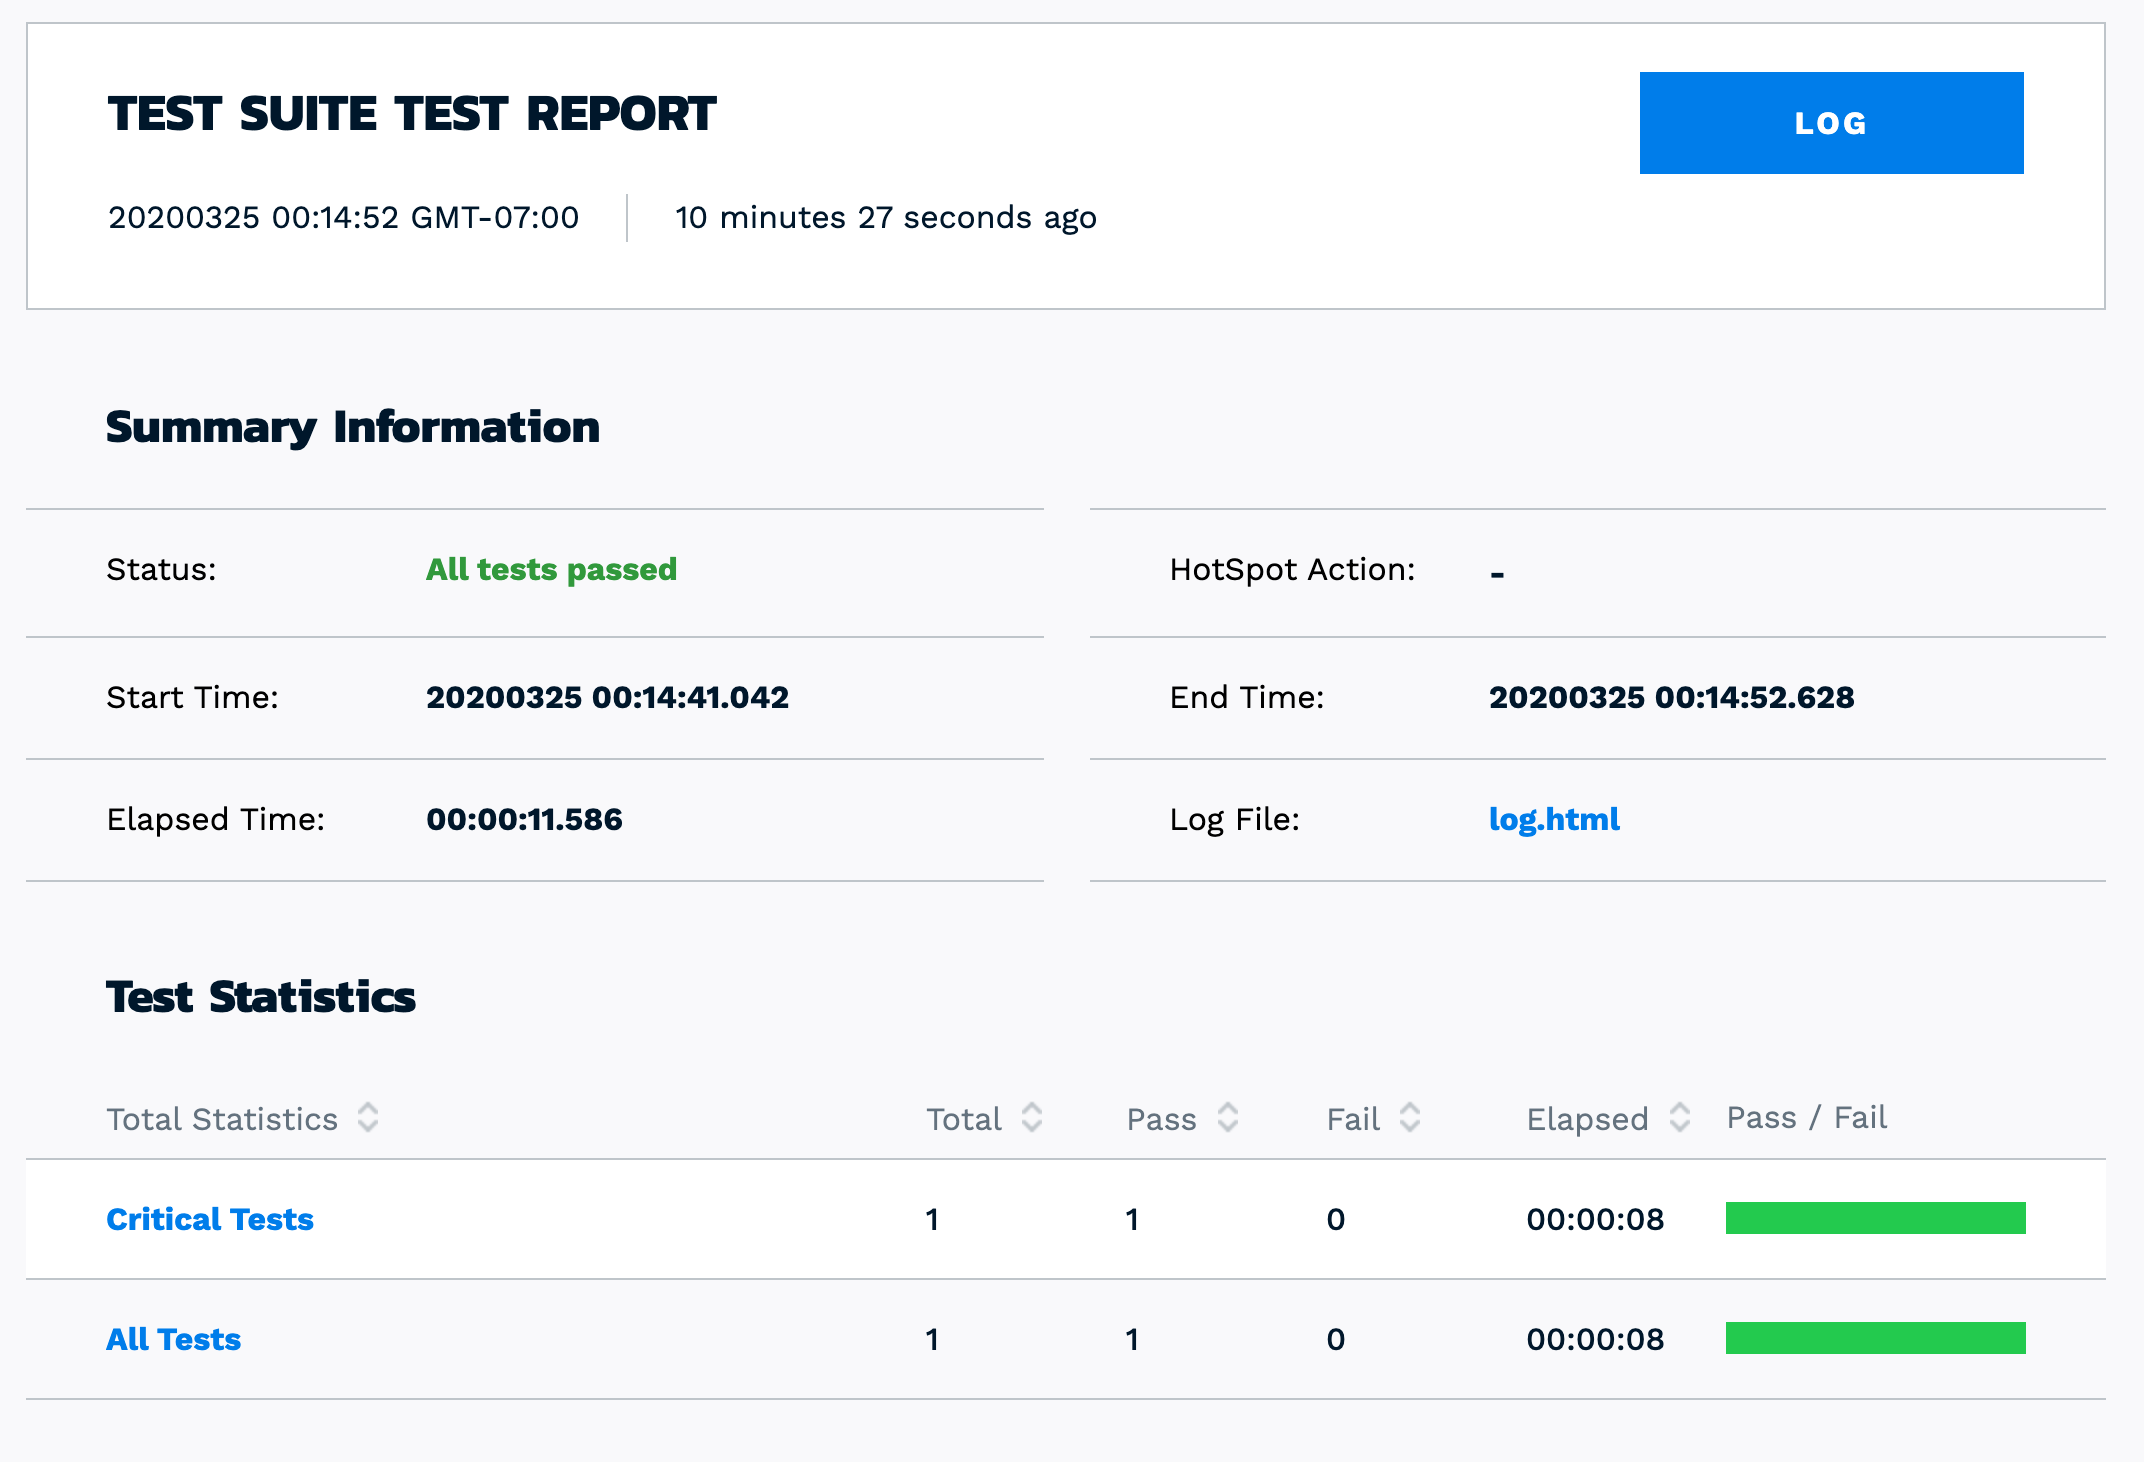Click the Pass / Fail column header
Viewport: 2144px width, 1462px height.
click(x=1806, y=1117)
